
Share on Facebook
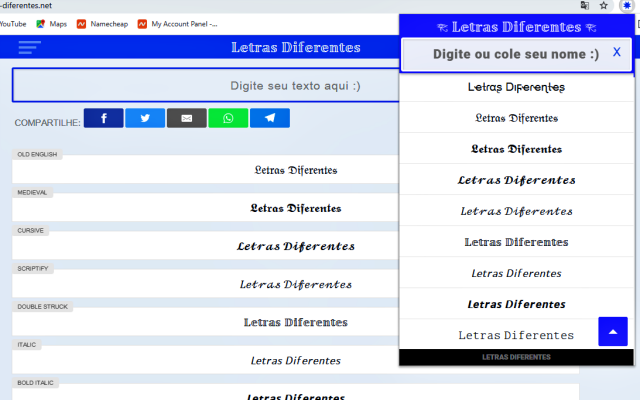pos(104,118)
